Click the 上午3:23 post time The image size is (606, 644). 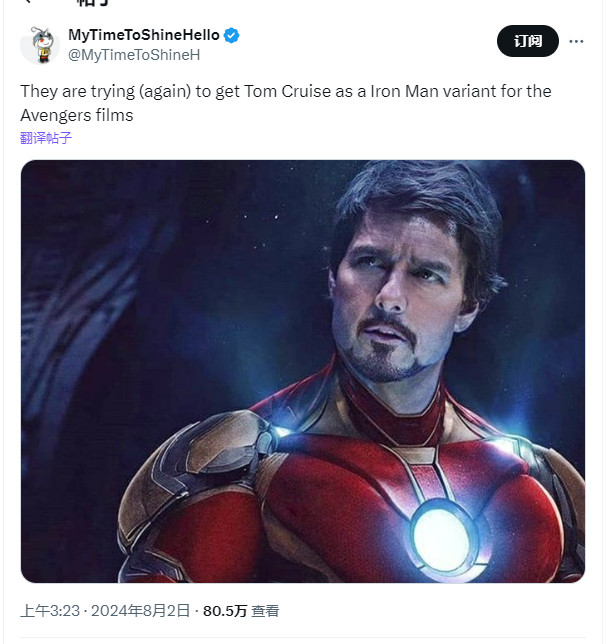click(49, 610)
